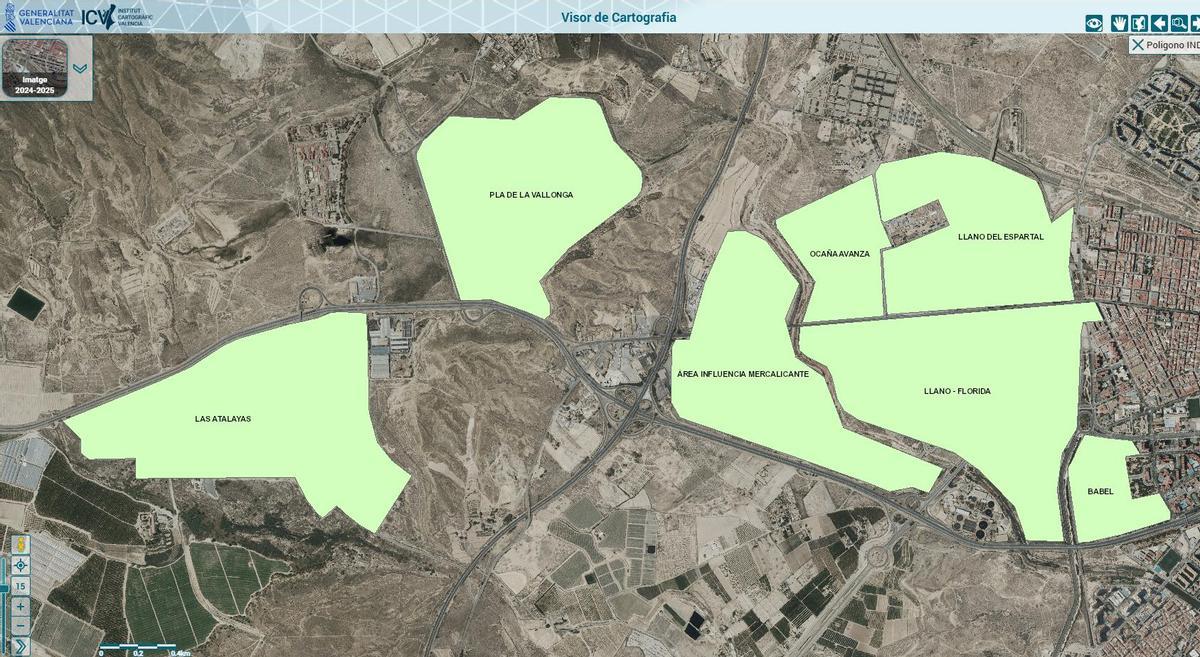Click the zoom level 15 indicator
1200x657 pixels.
coord(20,586)
